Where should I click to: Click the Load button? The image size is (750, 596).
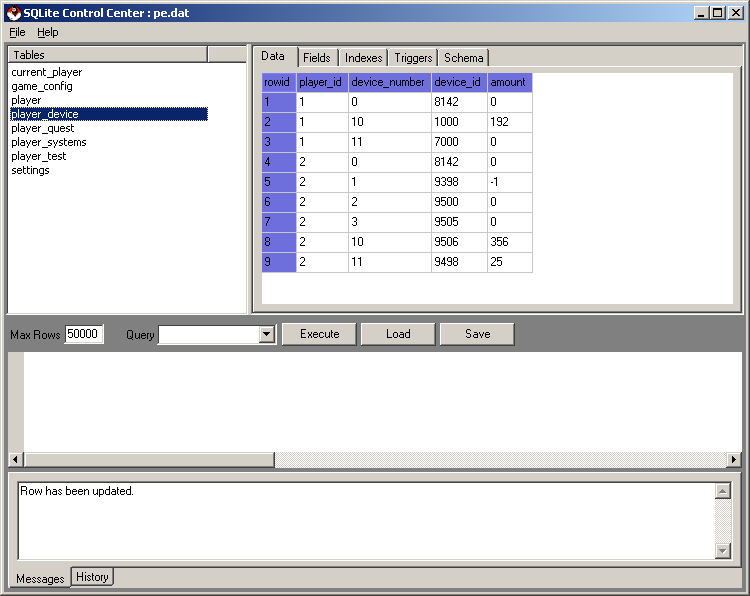point(398,334)
